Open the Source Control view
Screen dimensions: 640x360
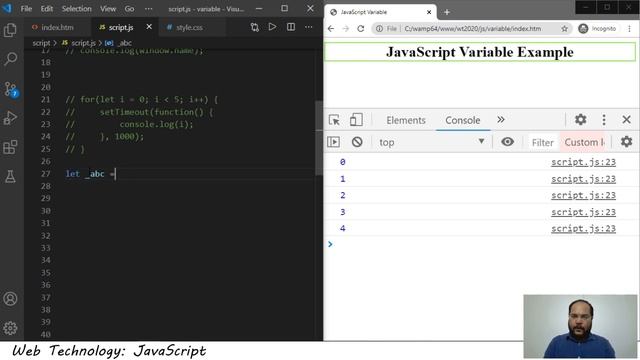tap(10, 89)
